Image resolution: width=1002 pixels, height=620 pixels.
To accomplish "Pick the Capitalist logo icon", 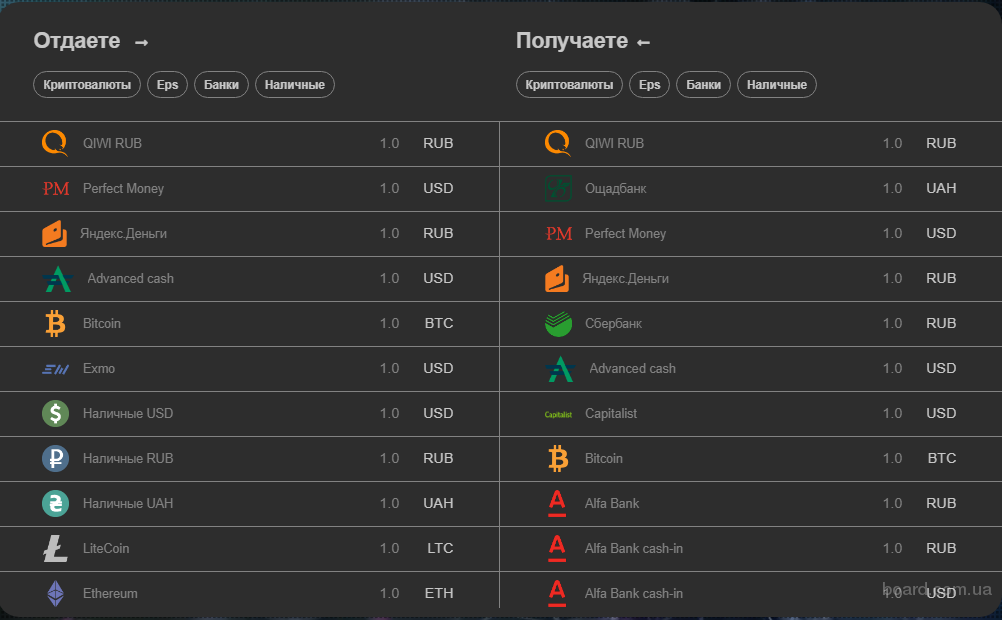I will tap(558, 414).
